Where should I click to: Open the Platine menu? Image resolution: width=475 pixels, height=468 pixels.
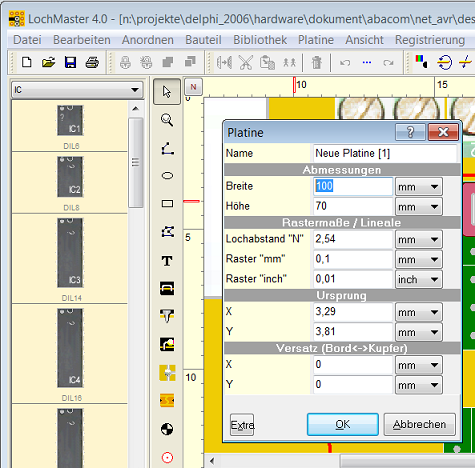316,40
